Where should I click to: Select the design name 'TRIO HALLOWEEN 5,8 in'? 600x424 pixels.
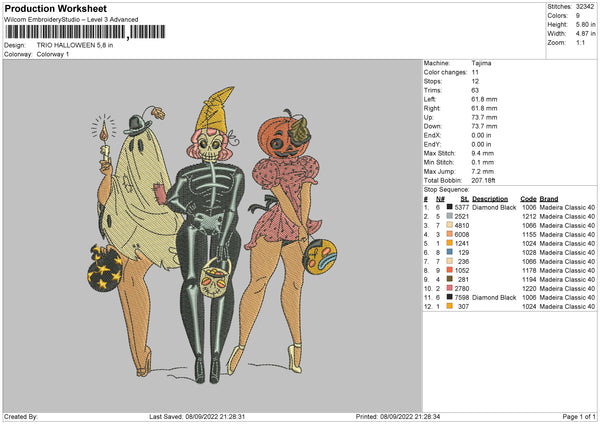coord(75,45)
